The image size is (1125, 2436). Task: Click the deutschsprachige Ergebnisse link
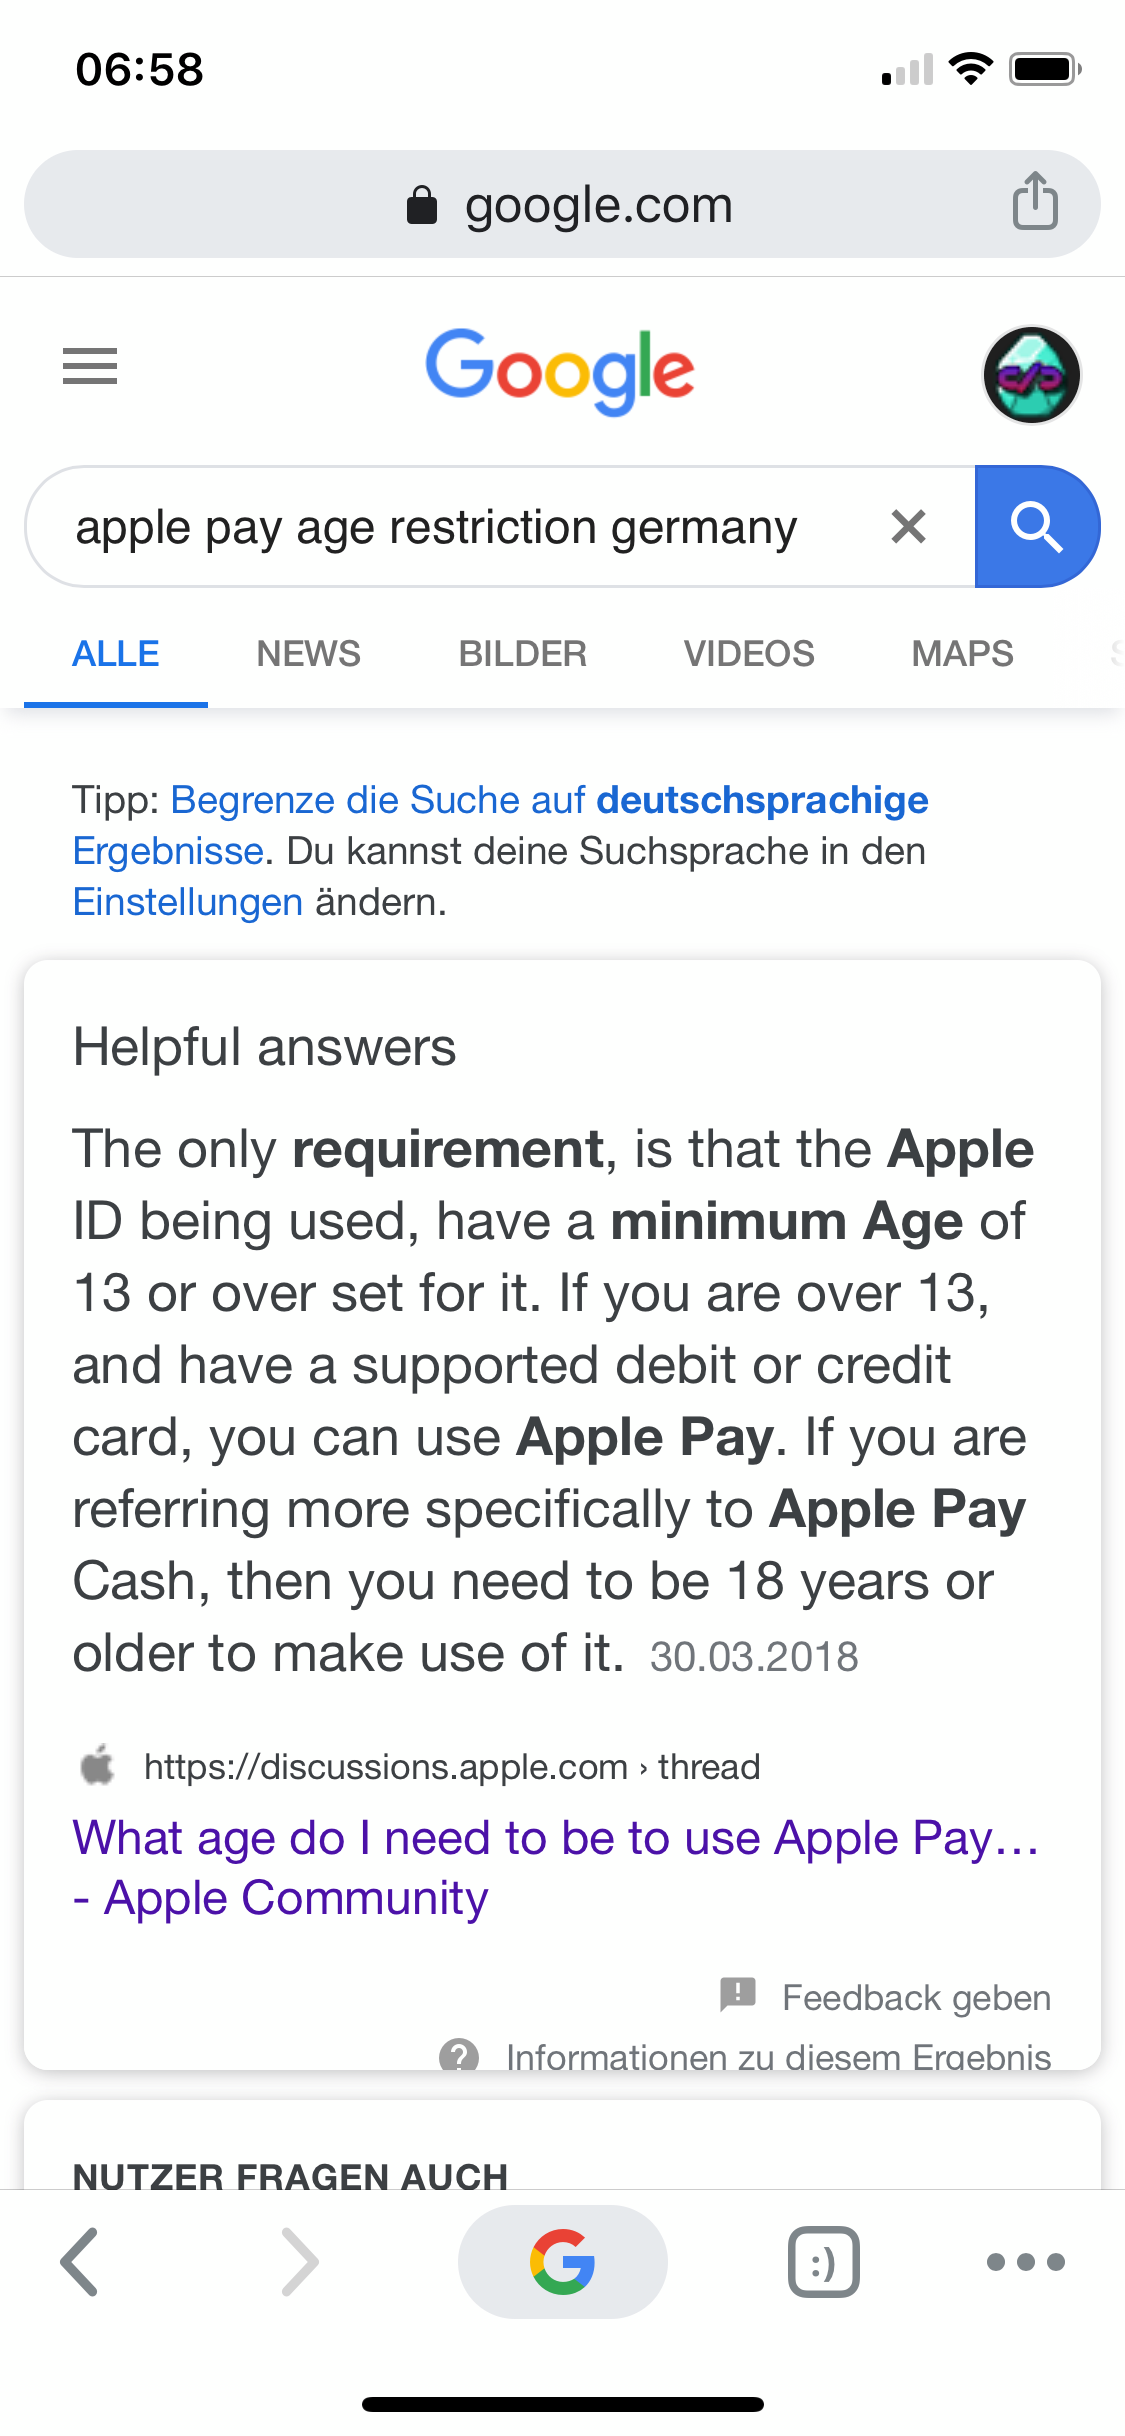(761, 800)
